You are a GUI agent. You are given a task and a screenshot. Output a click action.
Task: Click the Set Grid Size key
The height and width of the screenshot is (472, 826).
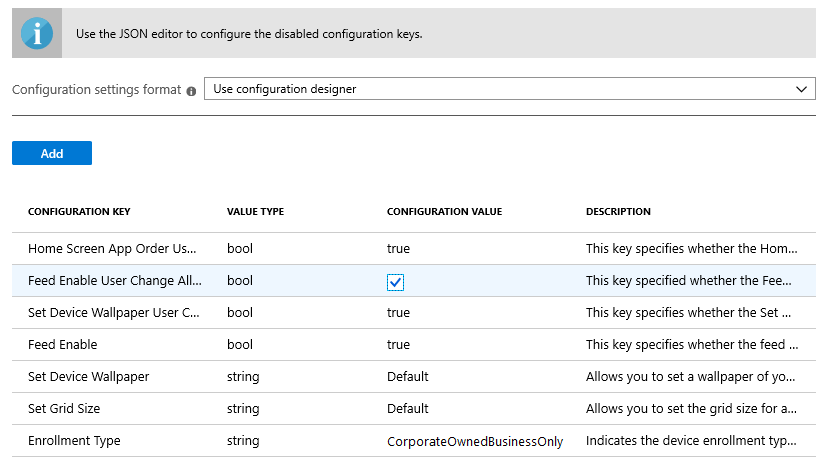click(x=64, y=409)
